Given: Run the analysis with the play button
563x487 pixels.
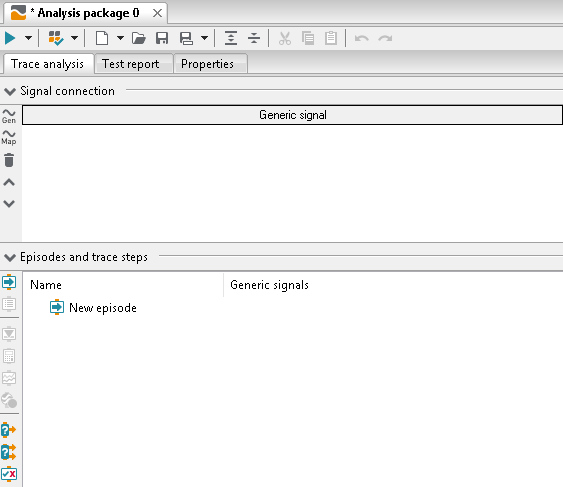Looking at the screenshot, I should click(x=10, y=38).
